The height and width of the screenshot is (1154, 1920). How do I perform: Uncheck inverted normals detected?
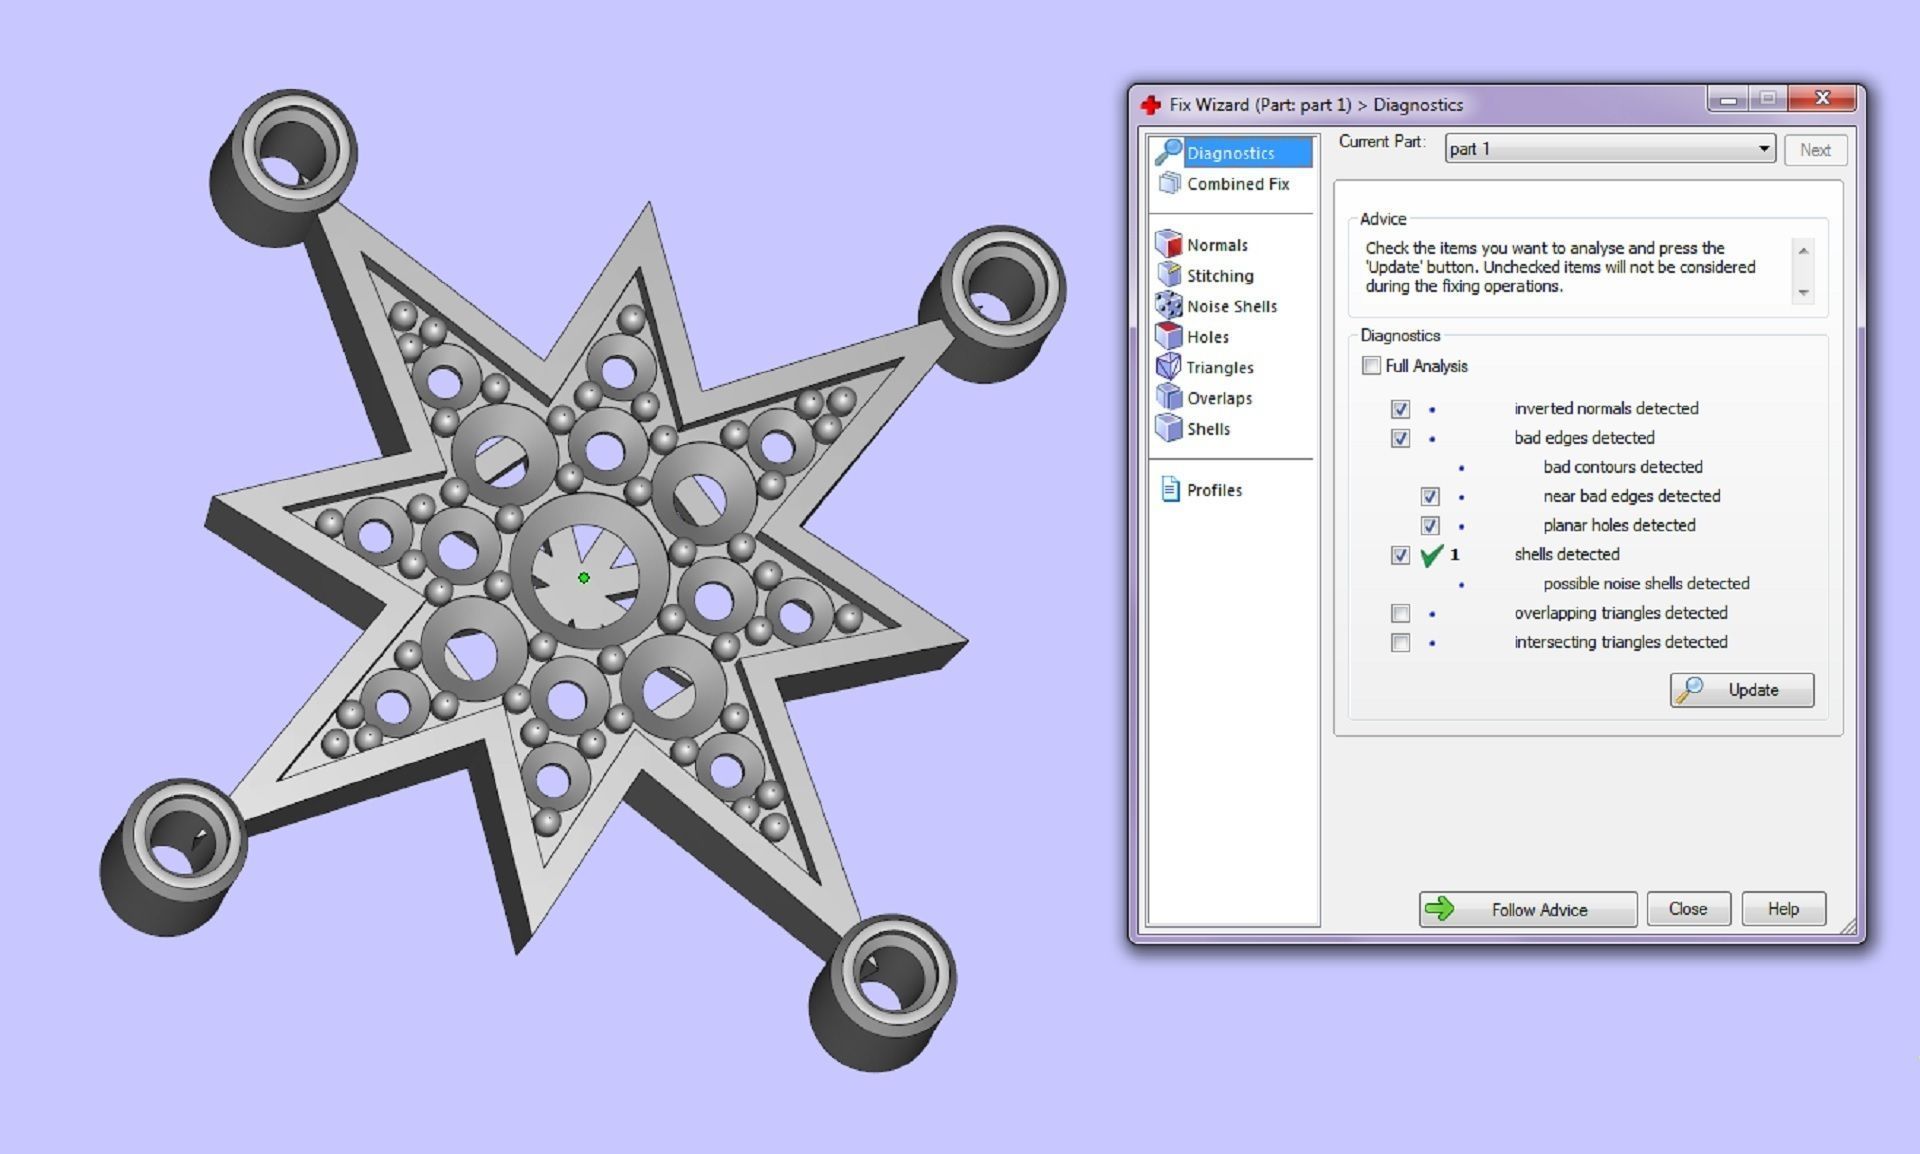click(x=1400, y=409)
